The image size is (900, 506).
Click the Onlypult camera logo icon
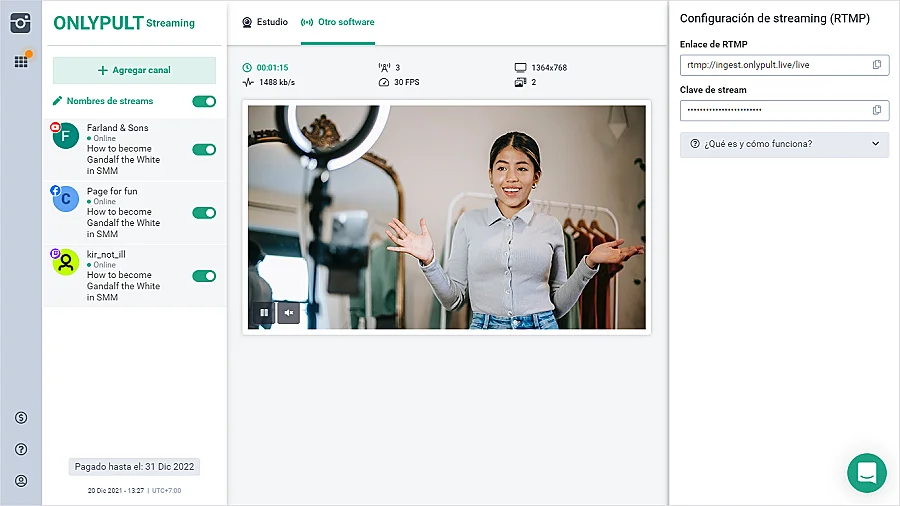(20, 22)
